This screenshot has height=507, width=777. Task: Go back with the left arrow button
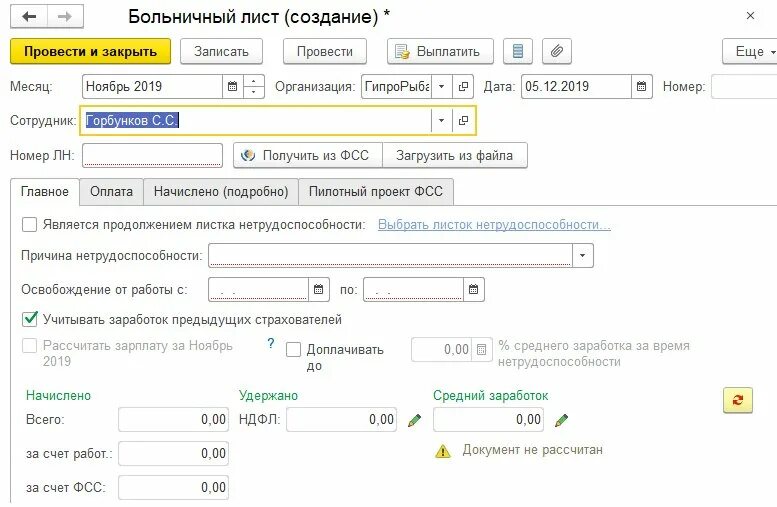click(x=29, y=17)
